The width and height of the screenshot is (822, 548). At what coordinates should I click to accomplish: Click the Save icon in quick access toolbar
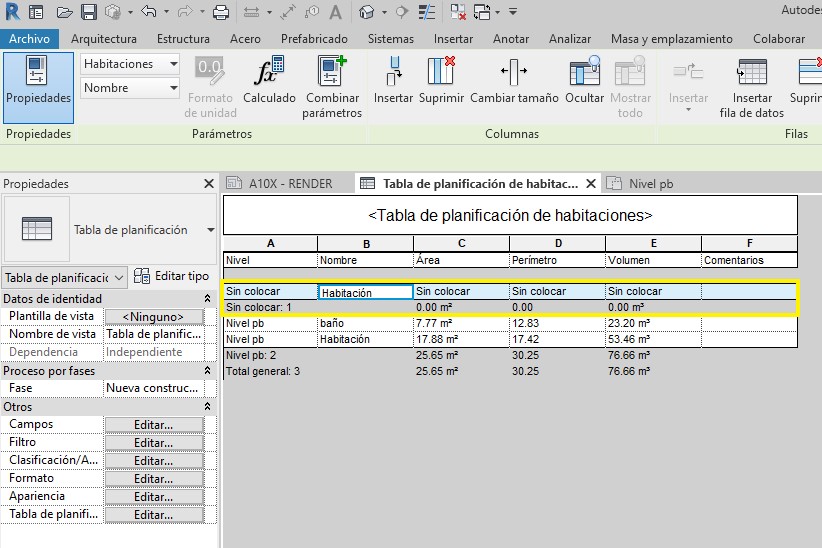point(88,12)
